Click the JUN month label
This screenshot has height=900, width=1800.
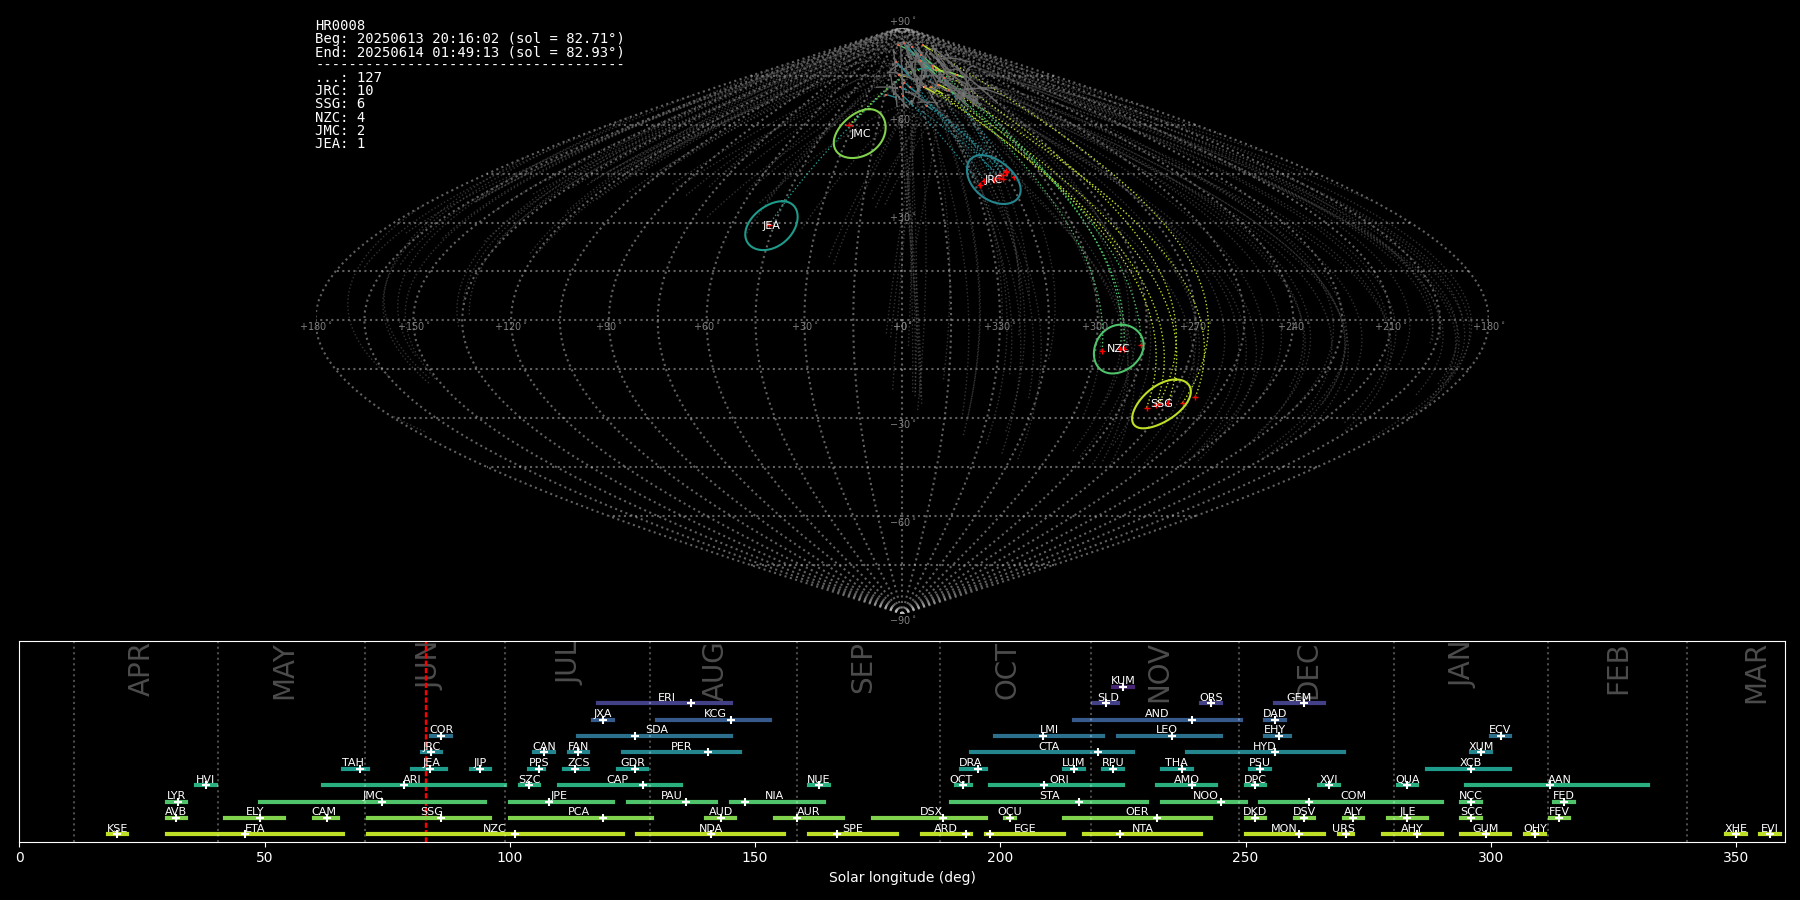427,667
